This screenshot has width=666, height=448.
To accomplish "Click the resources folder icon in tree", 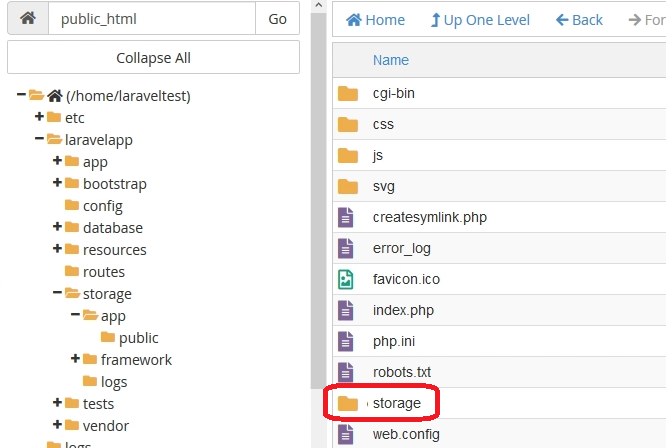I will (72, 249).
